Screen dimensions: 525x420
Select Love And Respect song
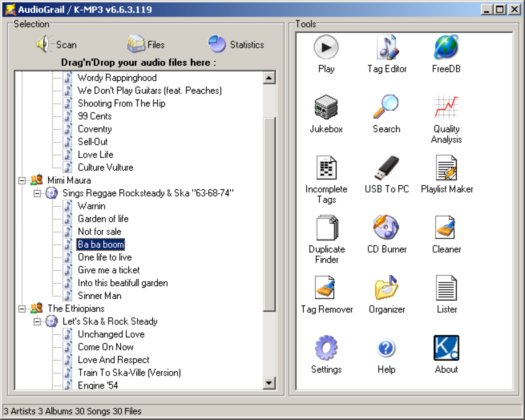pyautogui.click(x=114, y=360)
